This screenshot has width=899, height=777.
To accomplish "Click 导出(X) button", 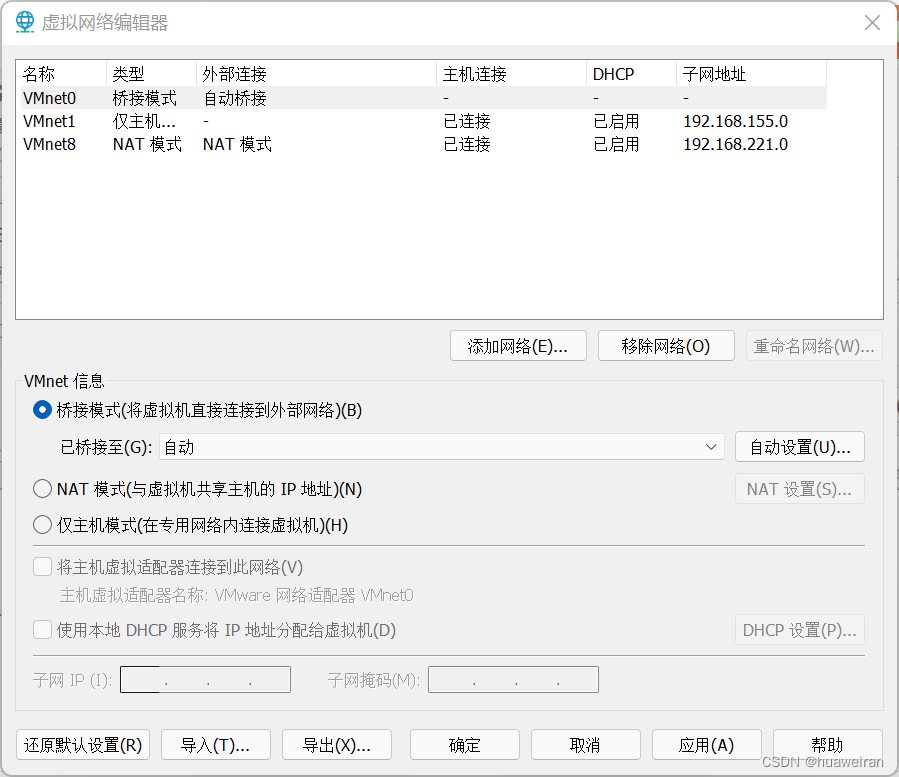I will pyautogui.click(x=337, y=745).
